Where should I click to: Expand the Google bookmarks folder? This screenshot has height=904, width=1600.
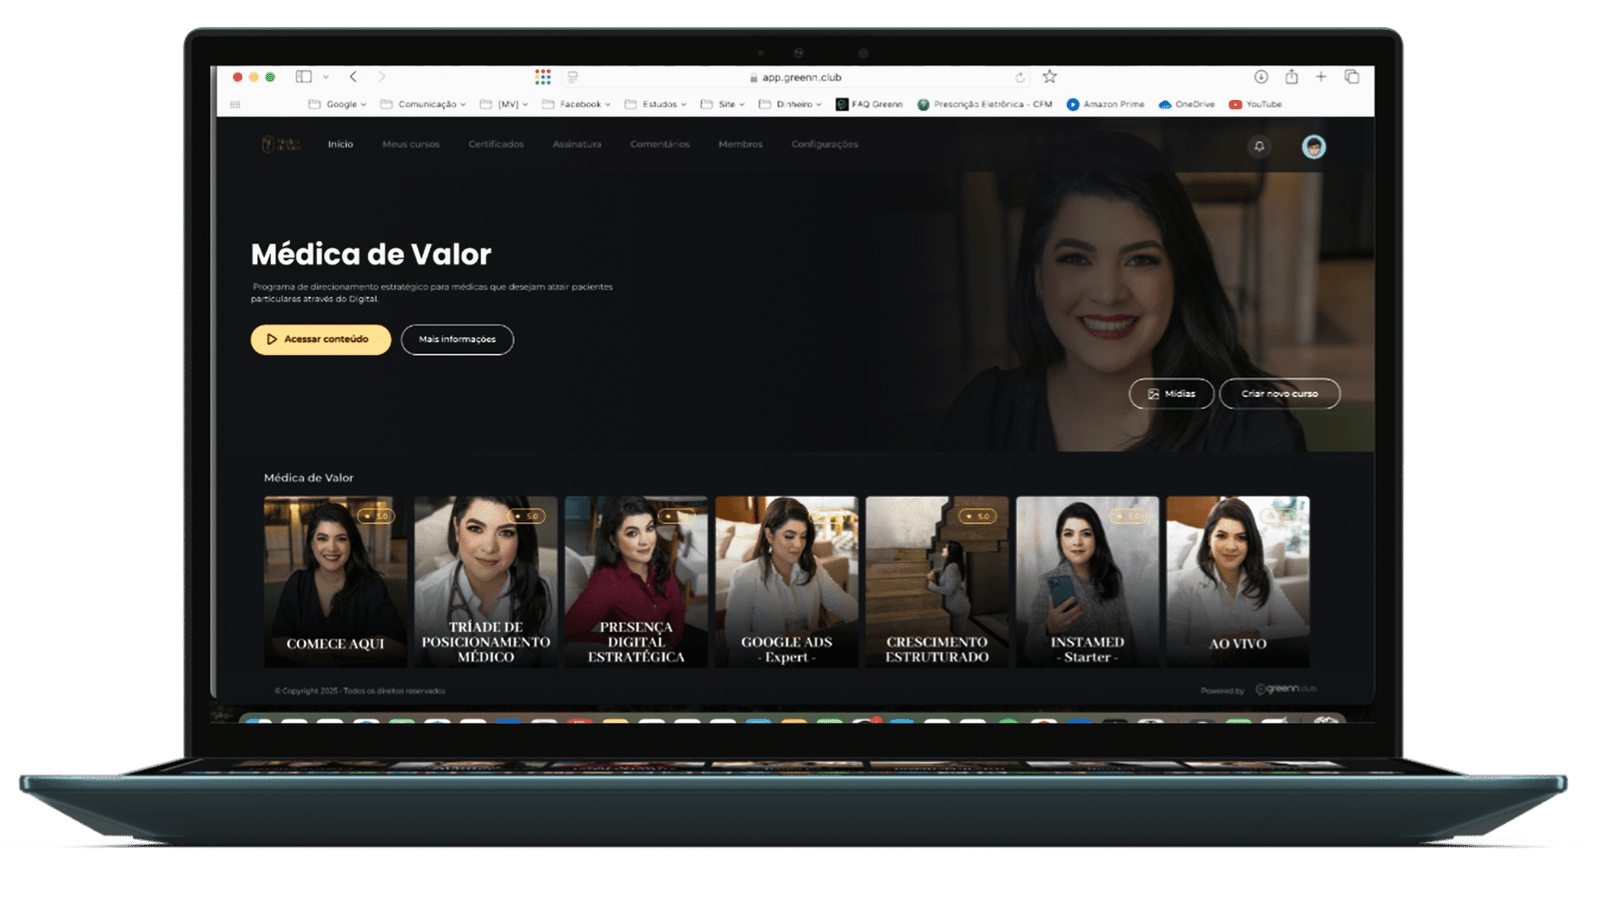(x=338, y=104)
